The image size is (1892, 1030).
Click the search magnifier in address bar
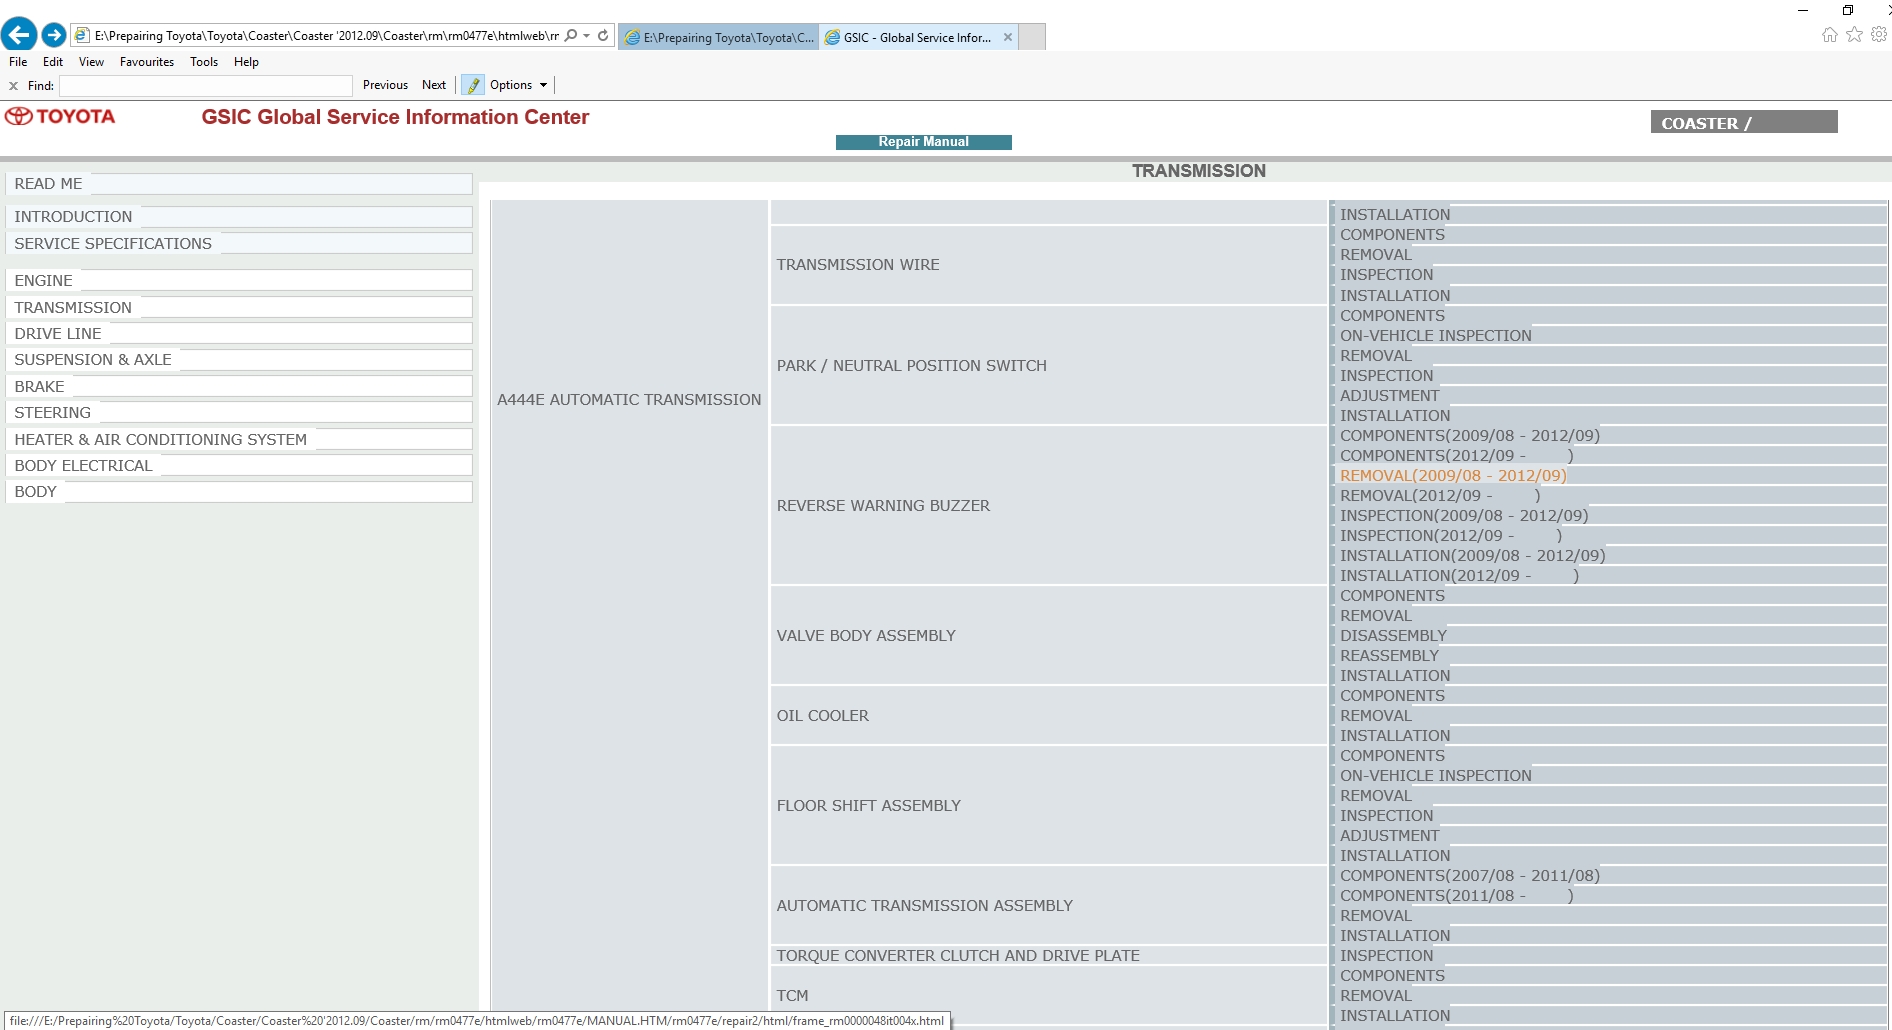tap(571, 35)
